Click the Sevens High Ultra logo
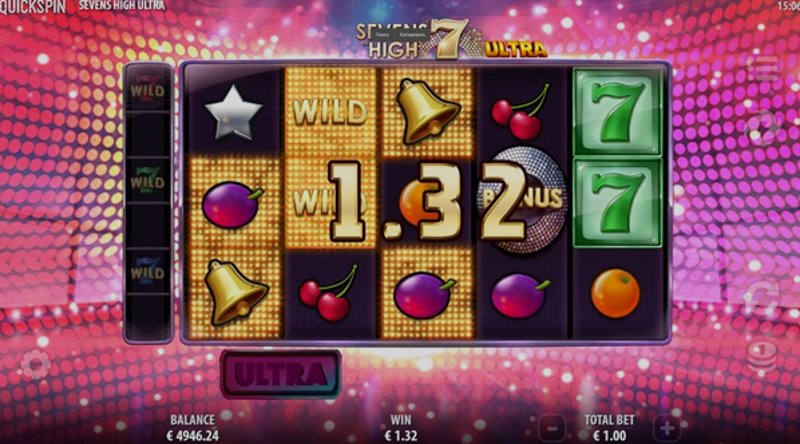Viewport: 800px width, 444px height. coord(451,40)
